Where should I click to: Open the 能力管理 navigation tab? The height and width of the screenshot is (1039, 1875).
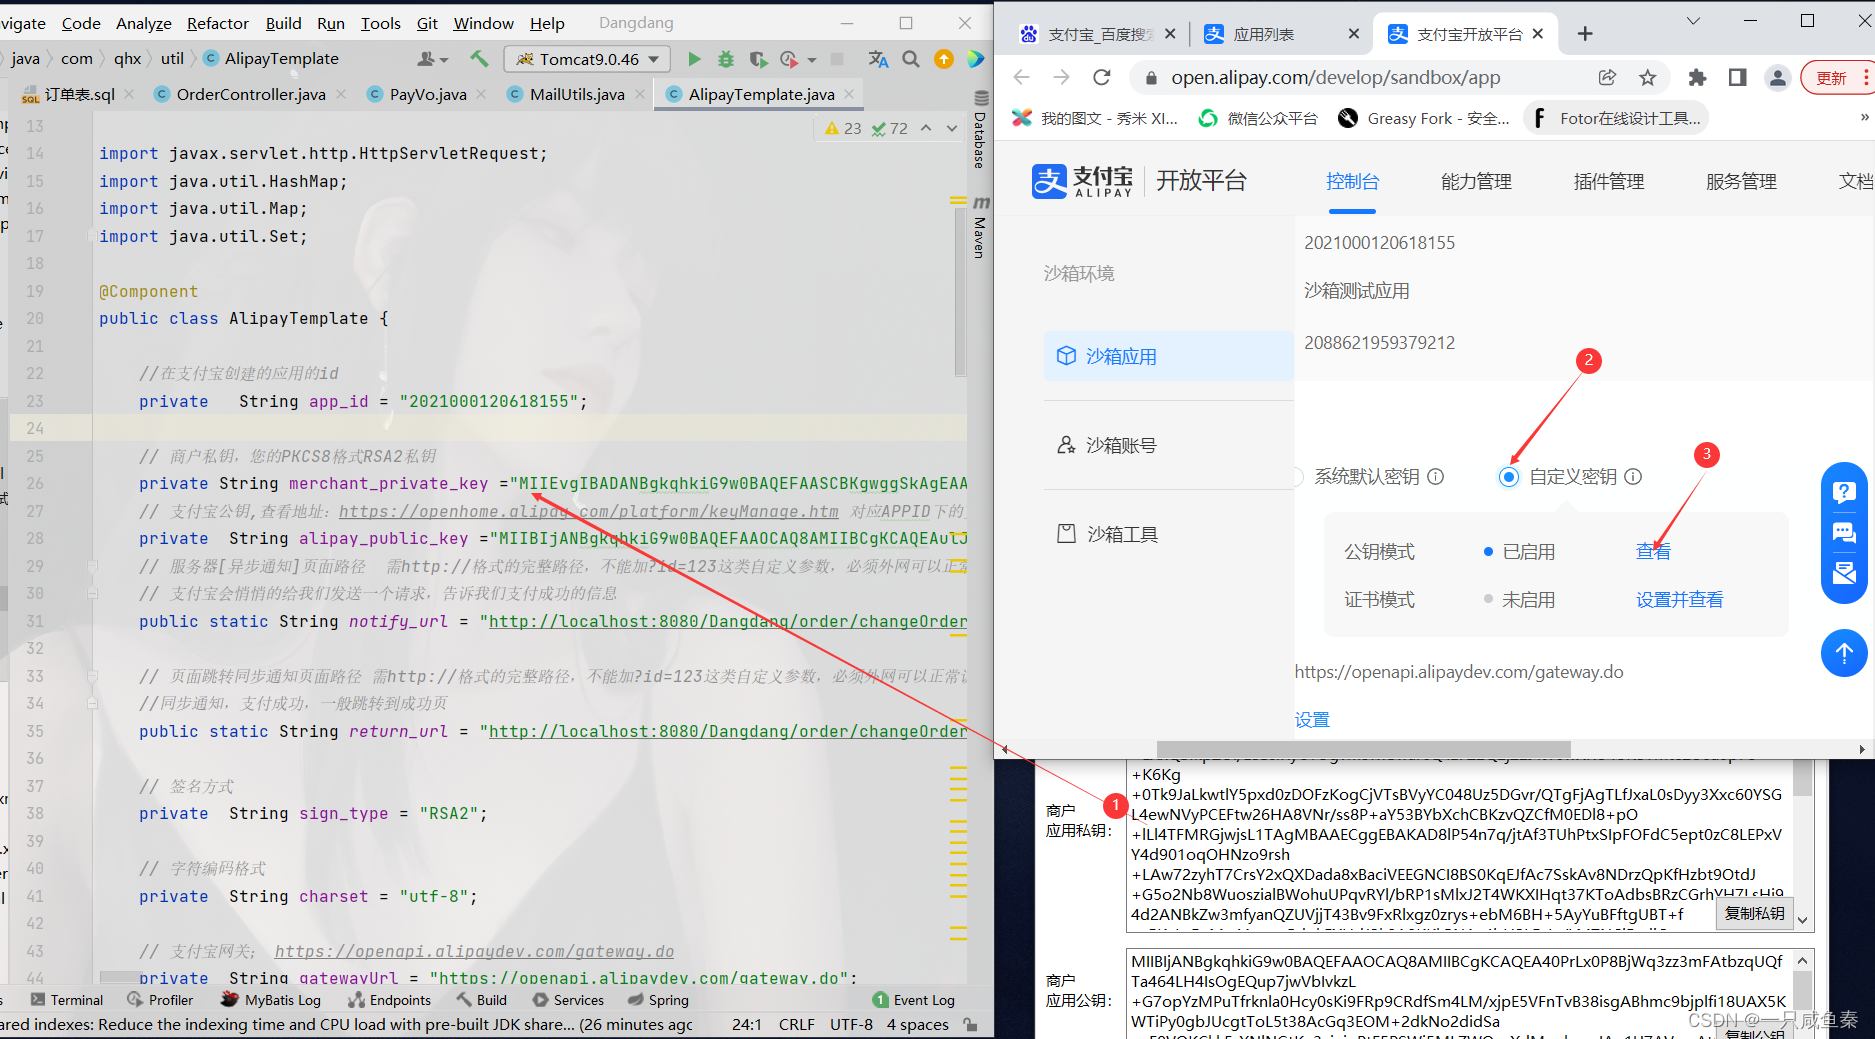coord(1476,181)
